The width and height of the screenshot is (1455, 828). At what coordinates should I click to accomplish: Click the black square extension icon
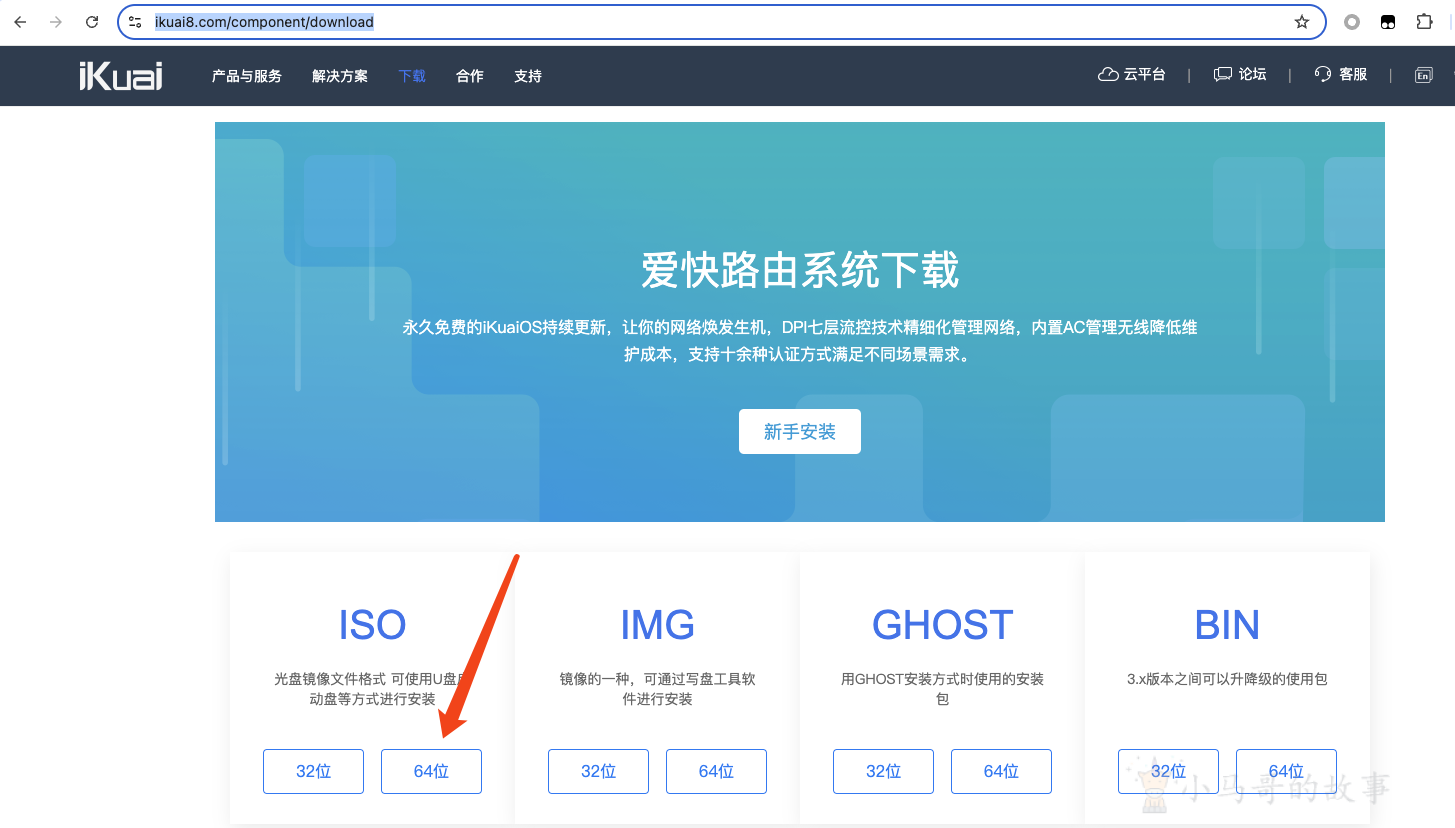click(x=1388, y=22)
